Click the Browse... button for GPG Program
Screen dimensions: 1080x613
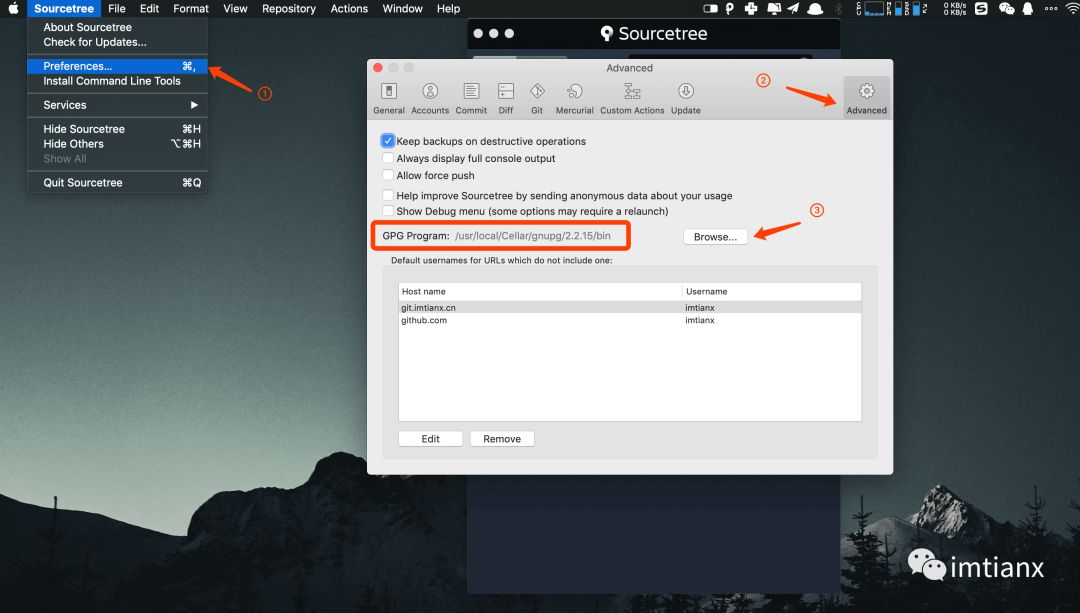715,236
